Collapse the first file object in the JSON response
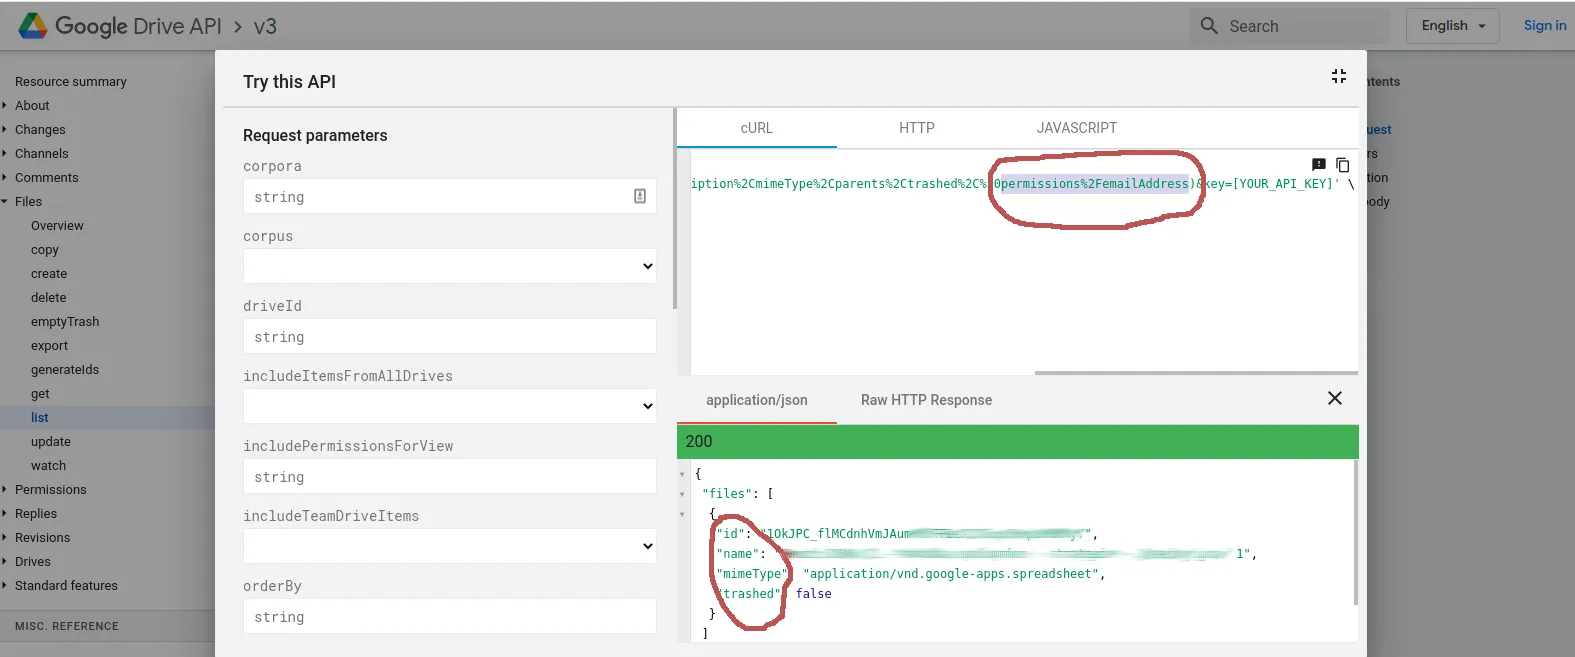The width and height of the screenshot is (1575, 657). pyautogui.click(x=682, y=514)
